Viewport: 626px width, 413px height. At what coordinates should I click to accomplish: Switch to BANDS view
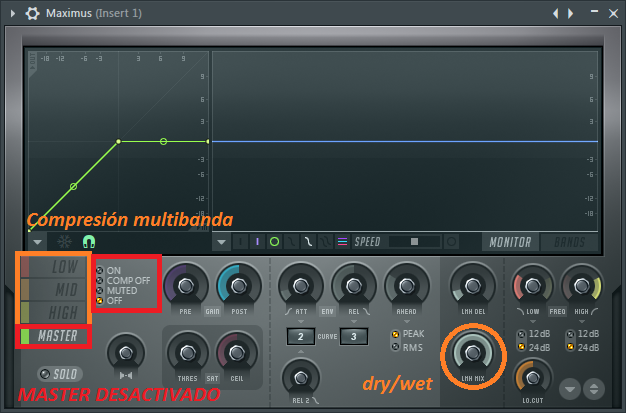point(570,242)
